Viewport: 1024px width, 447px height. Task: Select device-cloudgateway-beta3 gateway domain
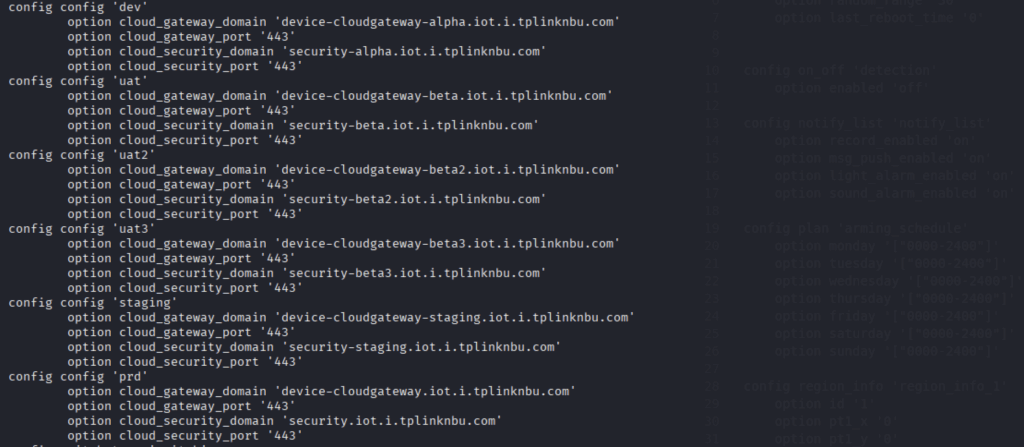pyautogui.click(x=447, y=244)
